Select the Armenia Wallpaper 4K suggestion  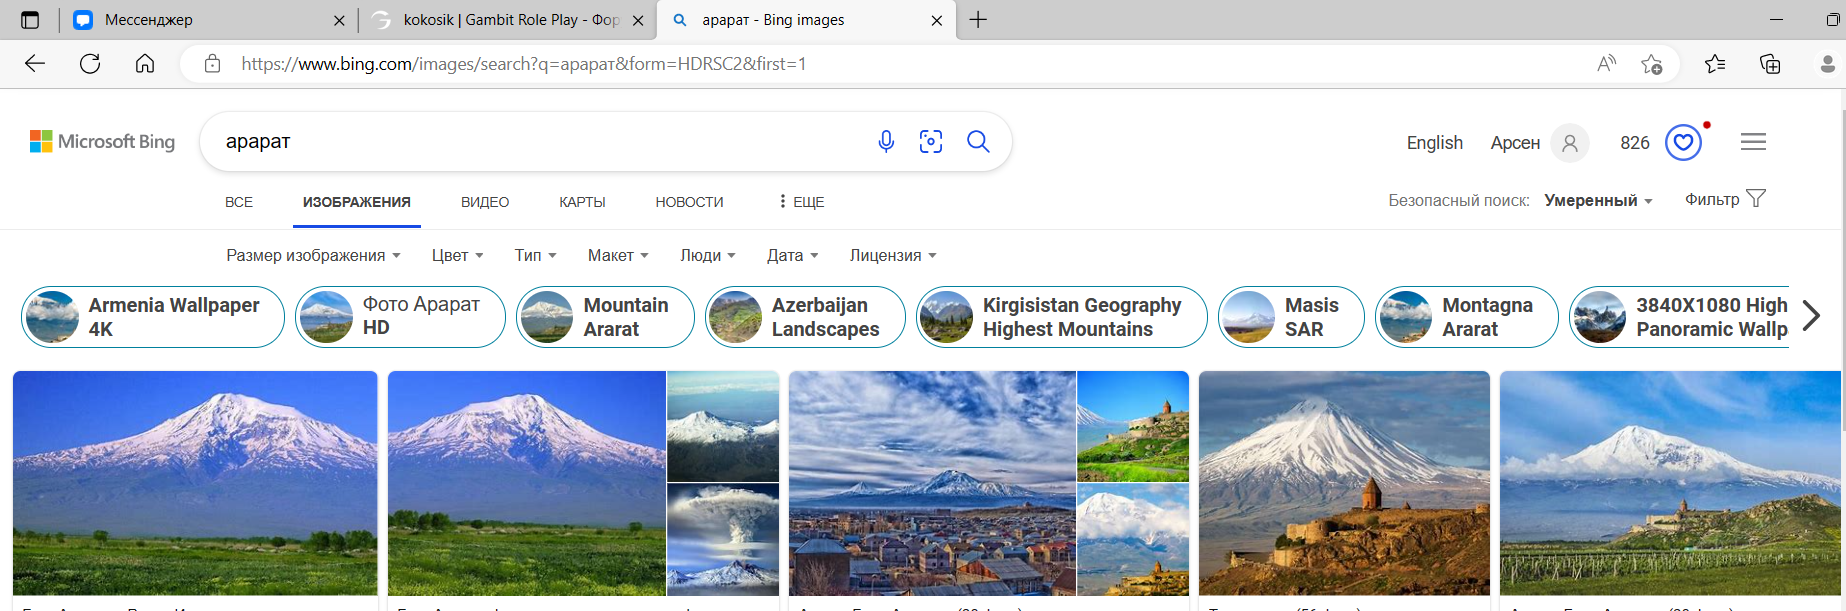(x=153, y=317)
